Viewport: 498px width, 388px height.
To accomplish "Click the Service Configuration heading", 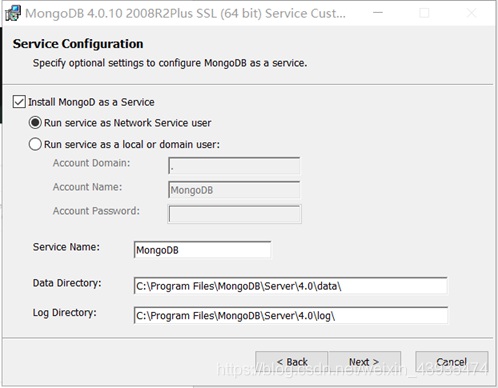I will [78, 44].
